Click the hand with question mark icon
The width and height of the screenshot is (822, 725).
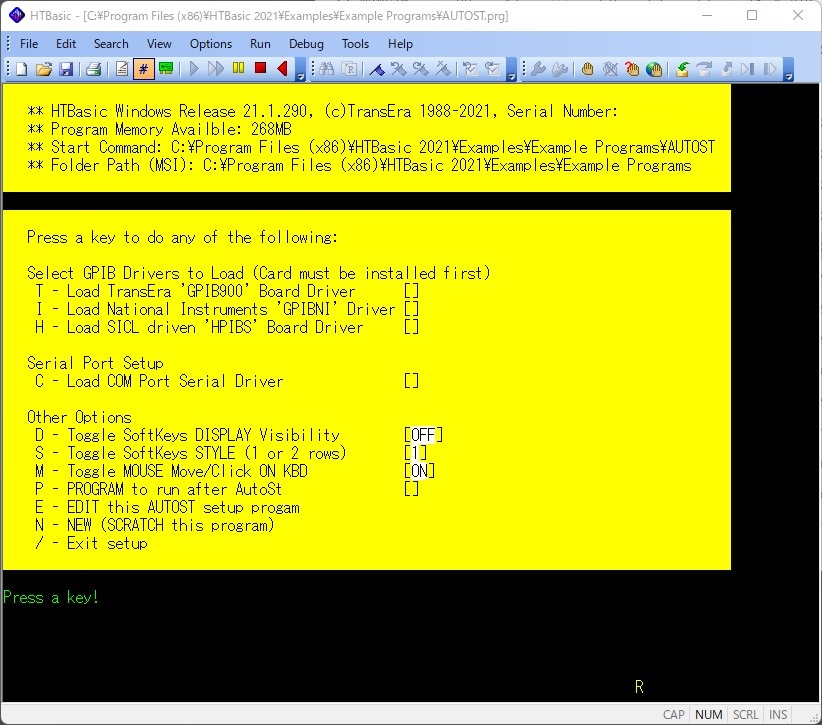click(632, 69)
